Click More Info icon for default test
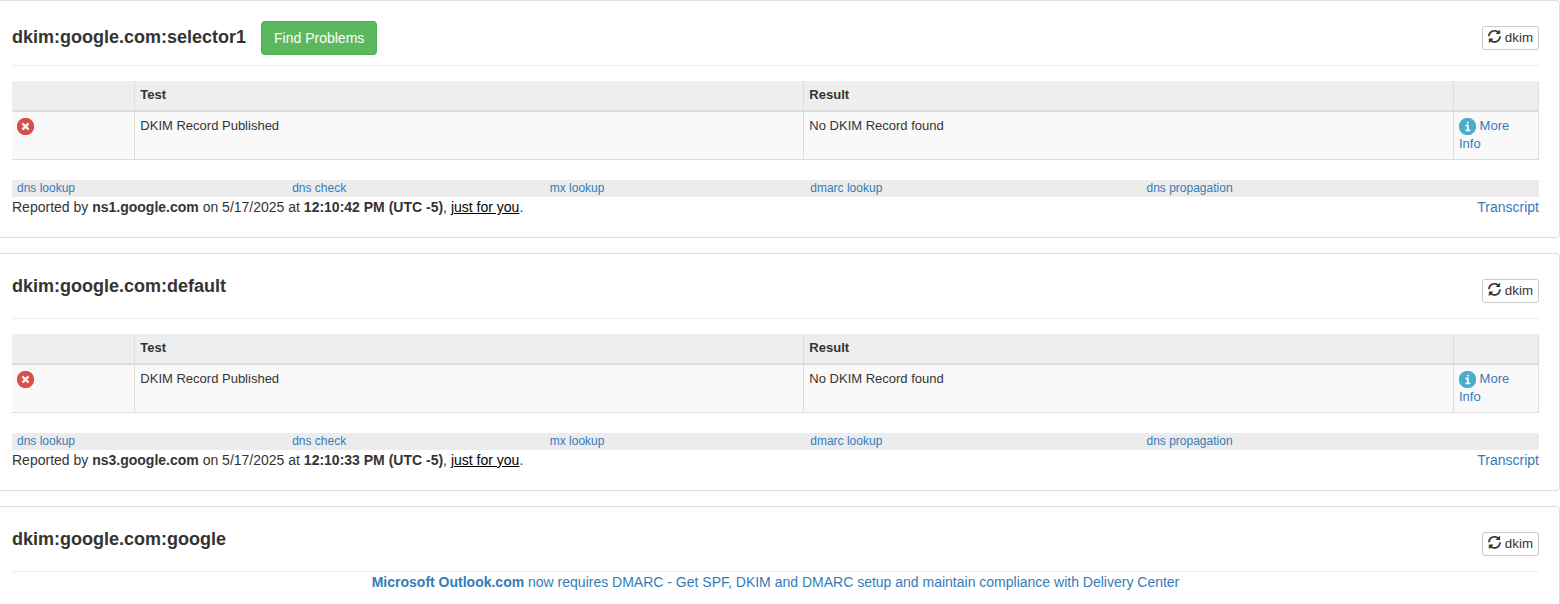The height and width of the screenshot is (604, 1560). coord(1467,379)
